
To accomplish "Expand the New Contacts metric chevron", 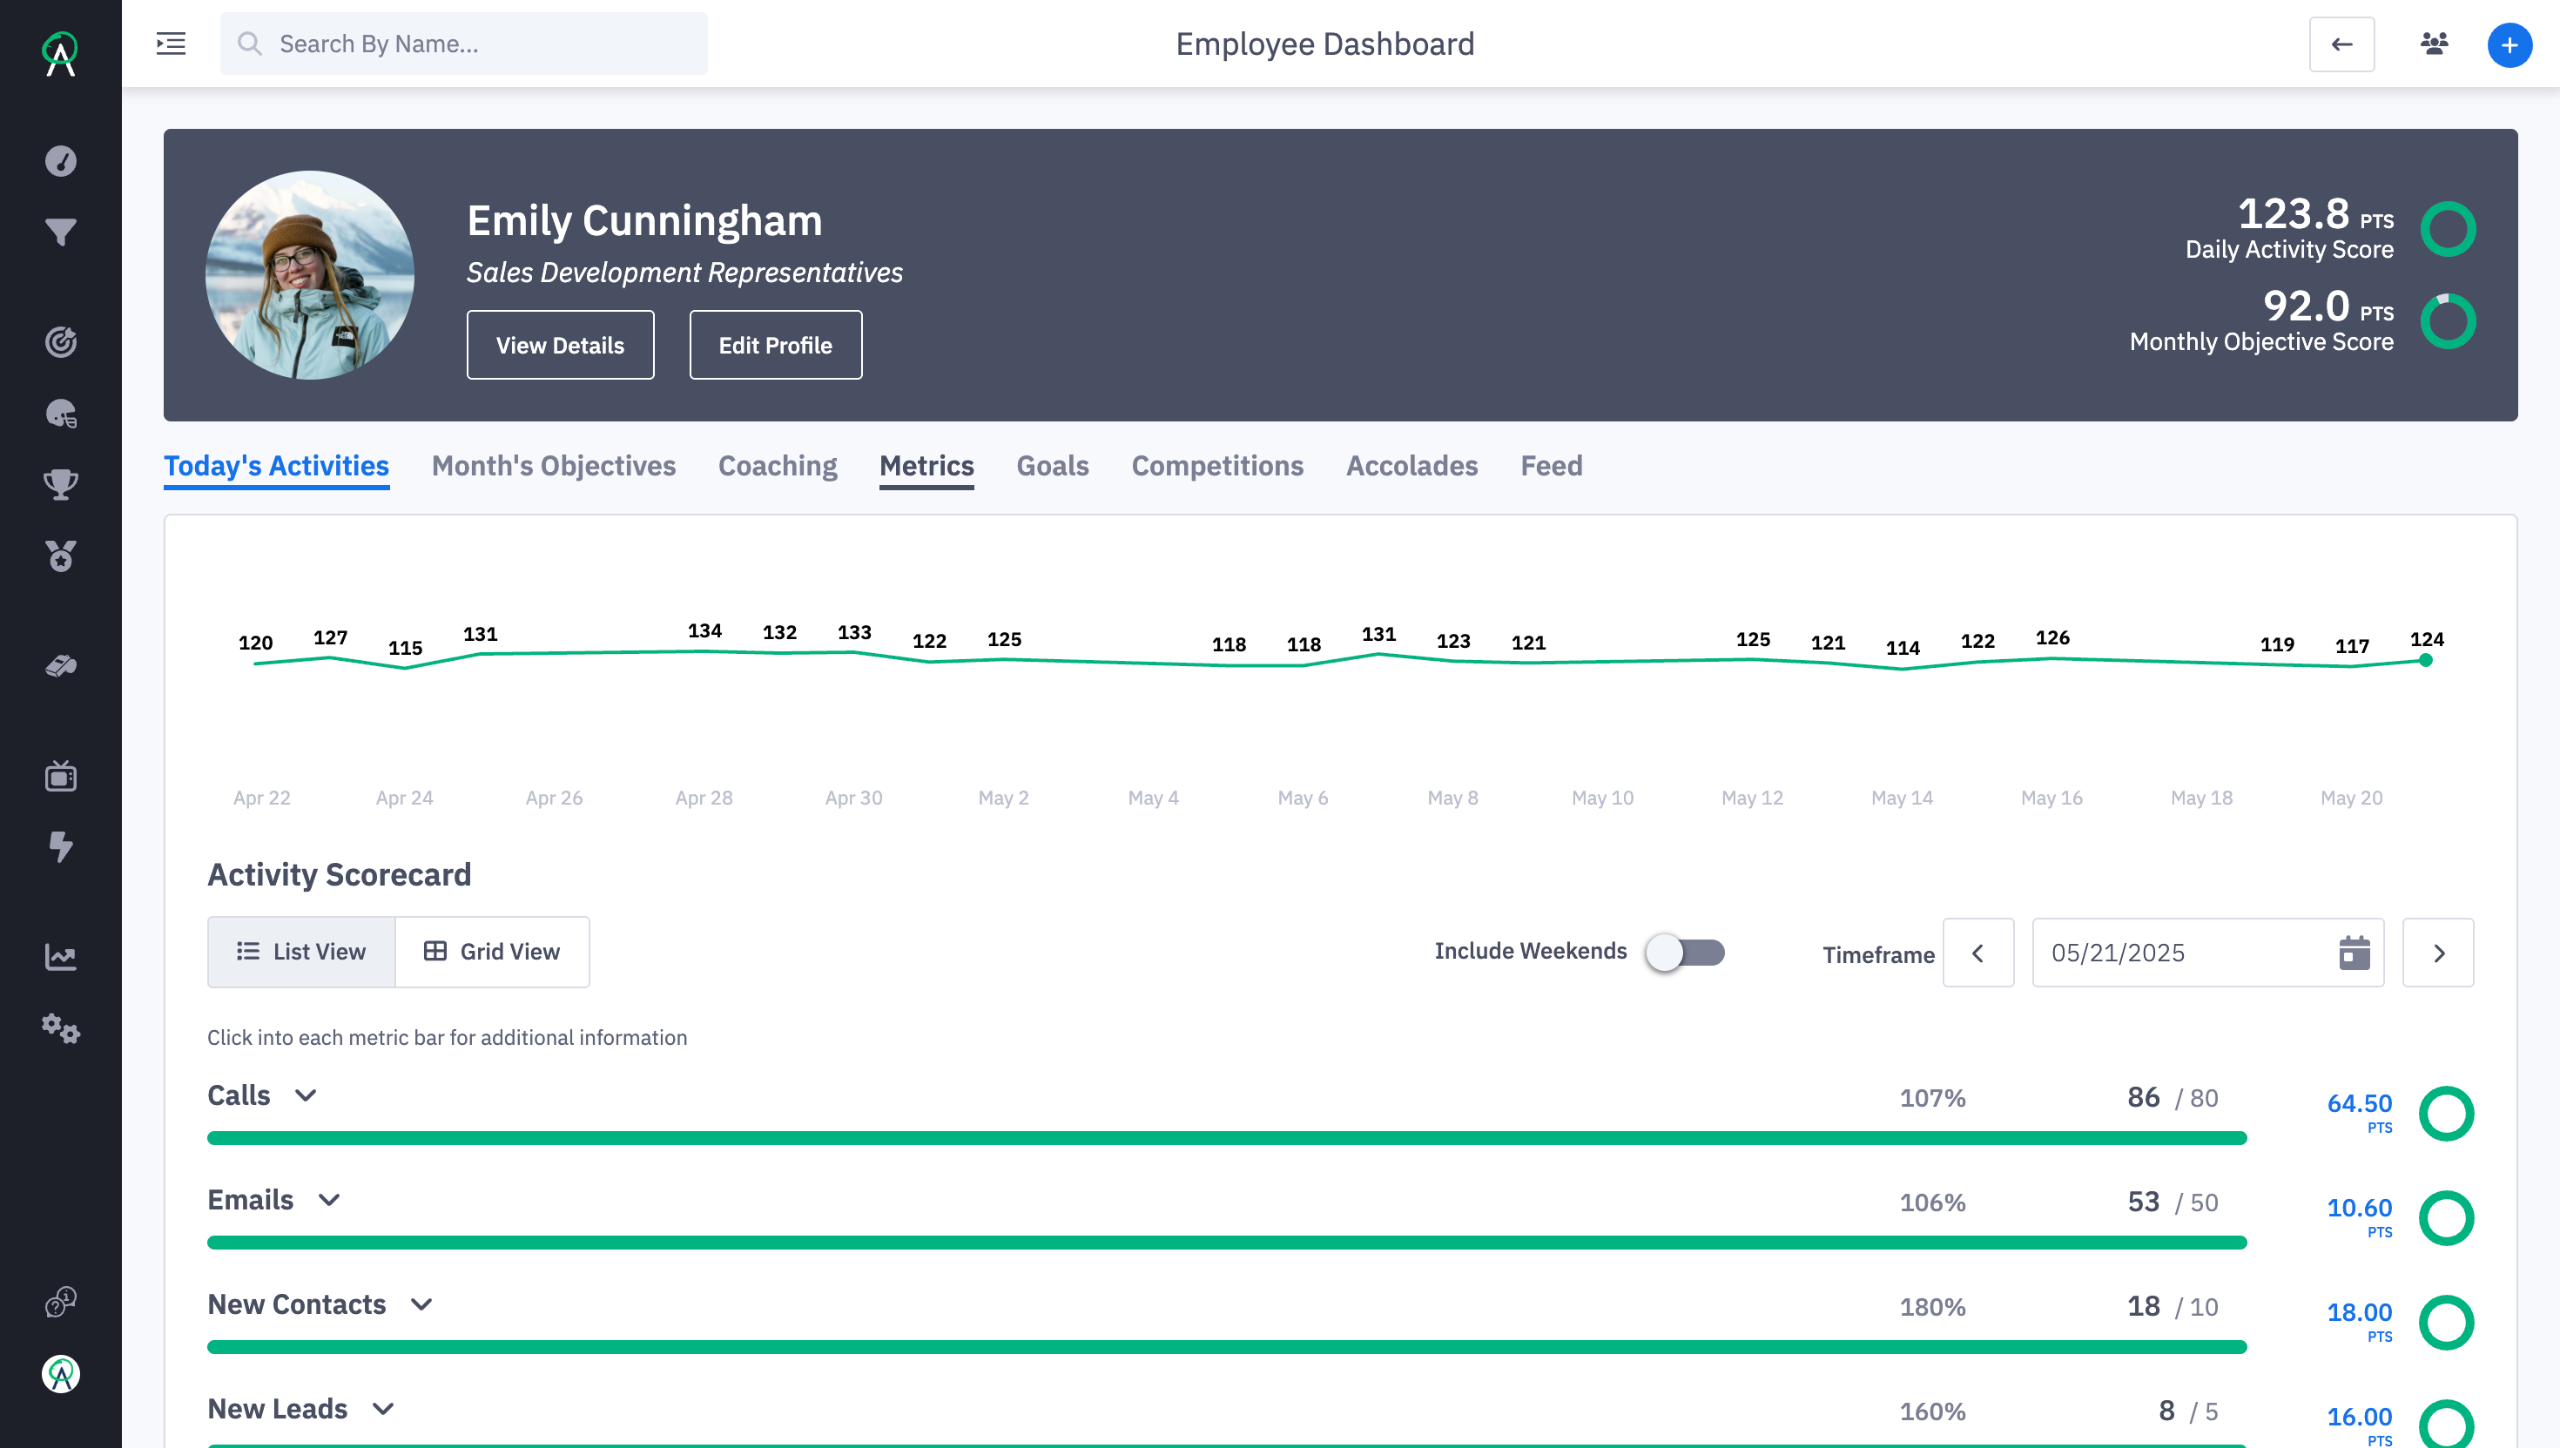I will click(x=422, y=1305).
